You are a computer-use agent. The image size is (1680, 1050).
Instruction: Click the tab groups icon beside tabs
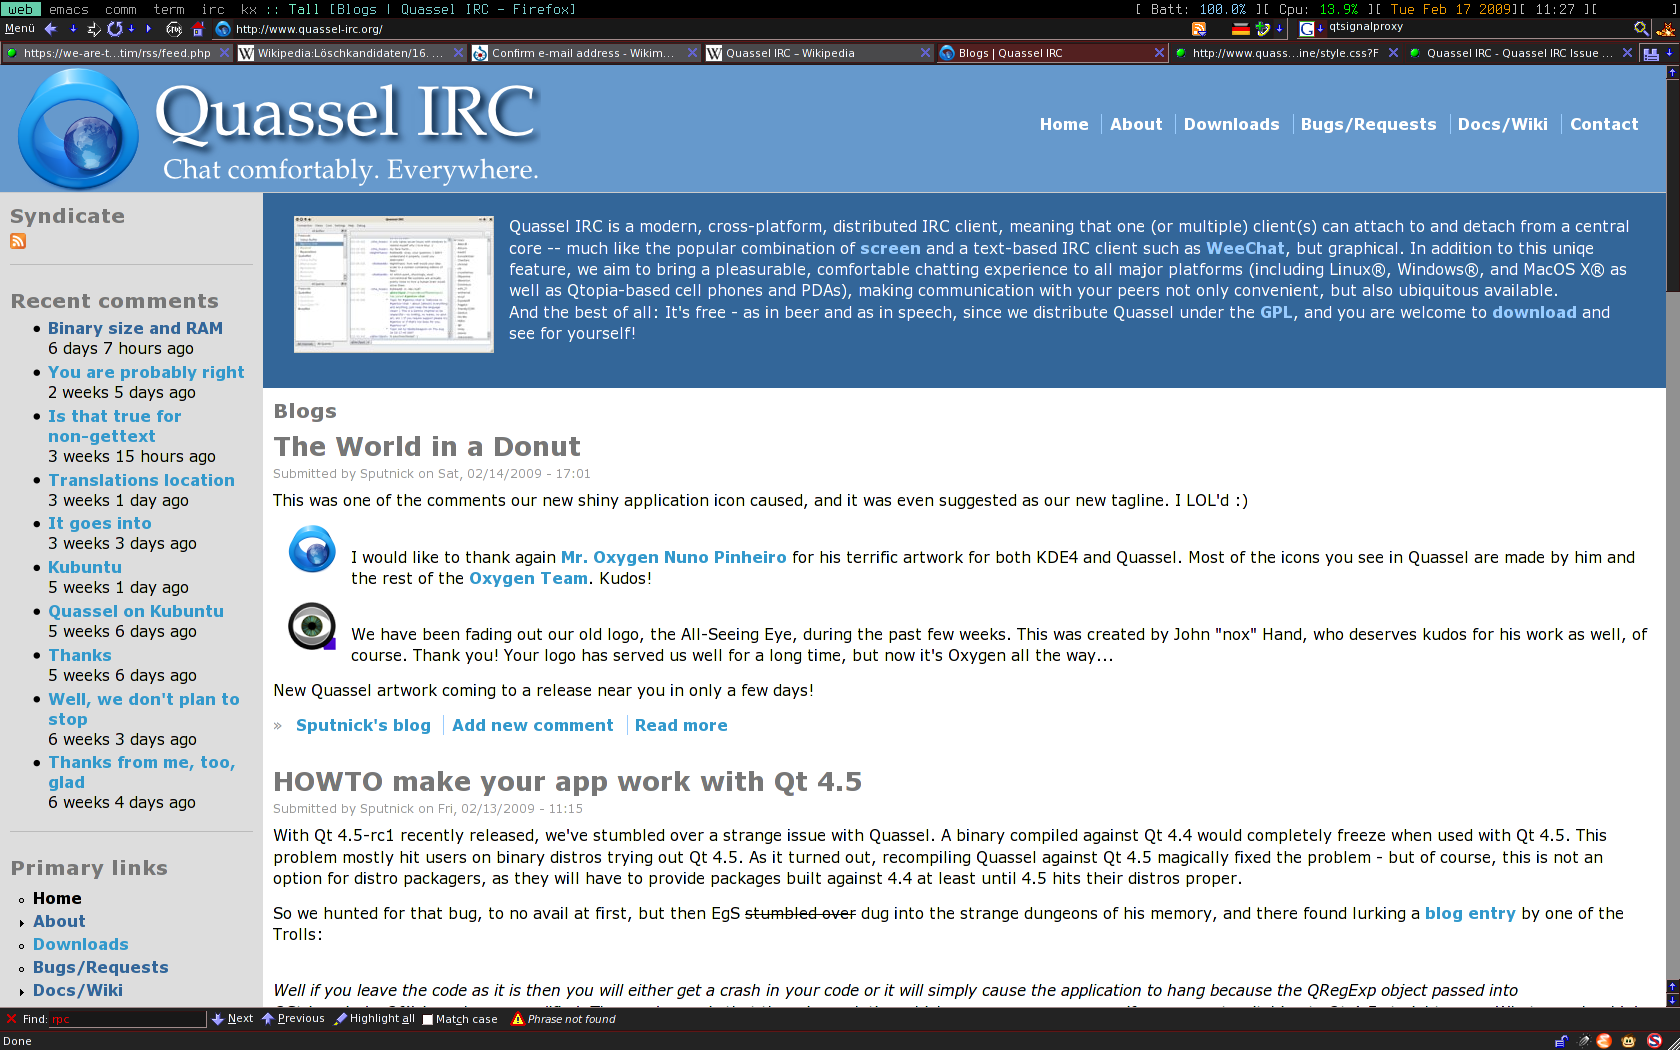[x=1651, y=54]
